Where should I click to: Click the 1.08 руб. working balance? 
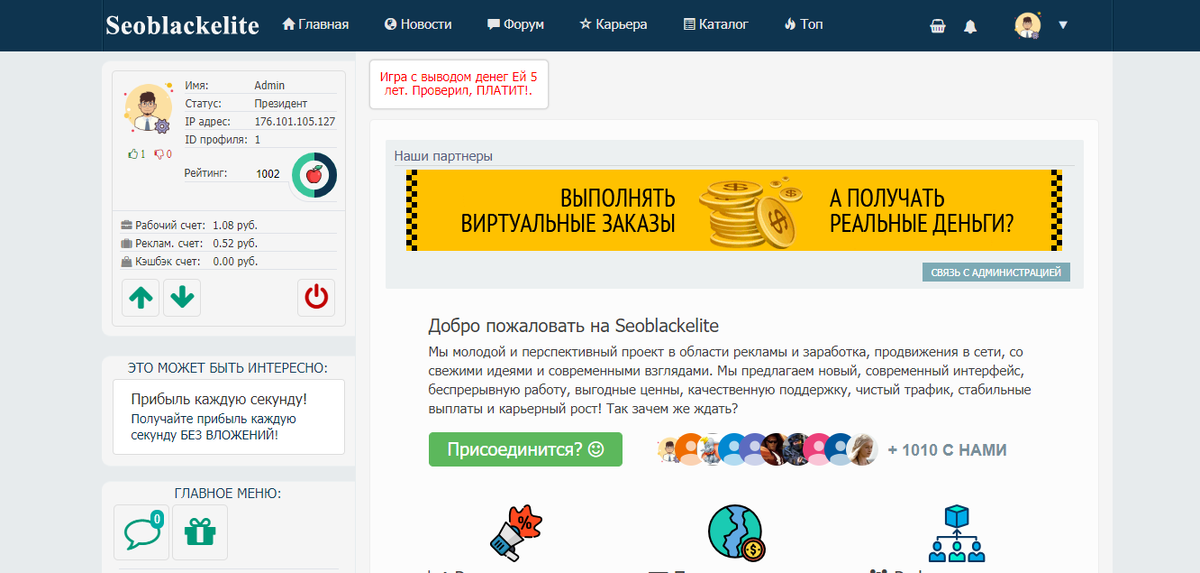coord(235,225)
